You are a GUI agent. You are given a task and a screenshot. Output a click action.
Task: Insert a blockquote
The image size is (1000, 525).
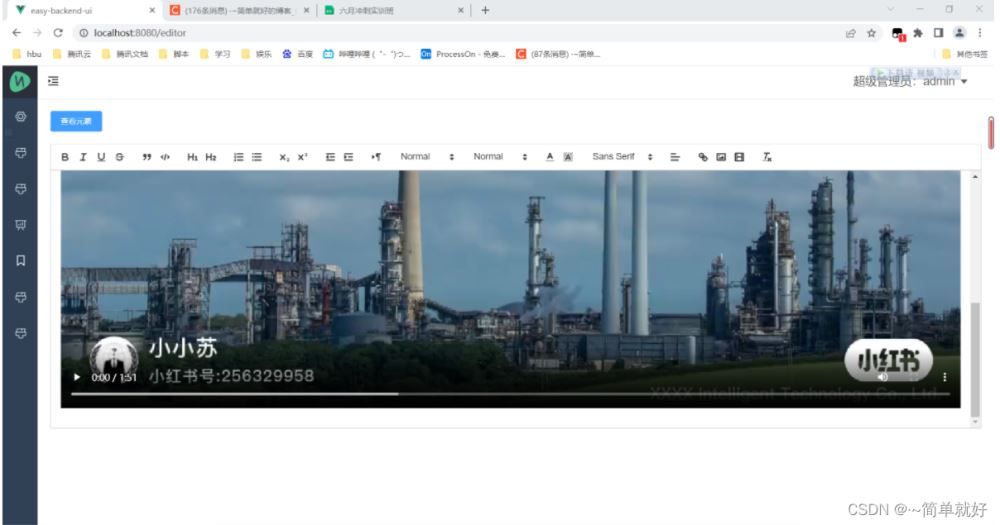point(147,157)
